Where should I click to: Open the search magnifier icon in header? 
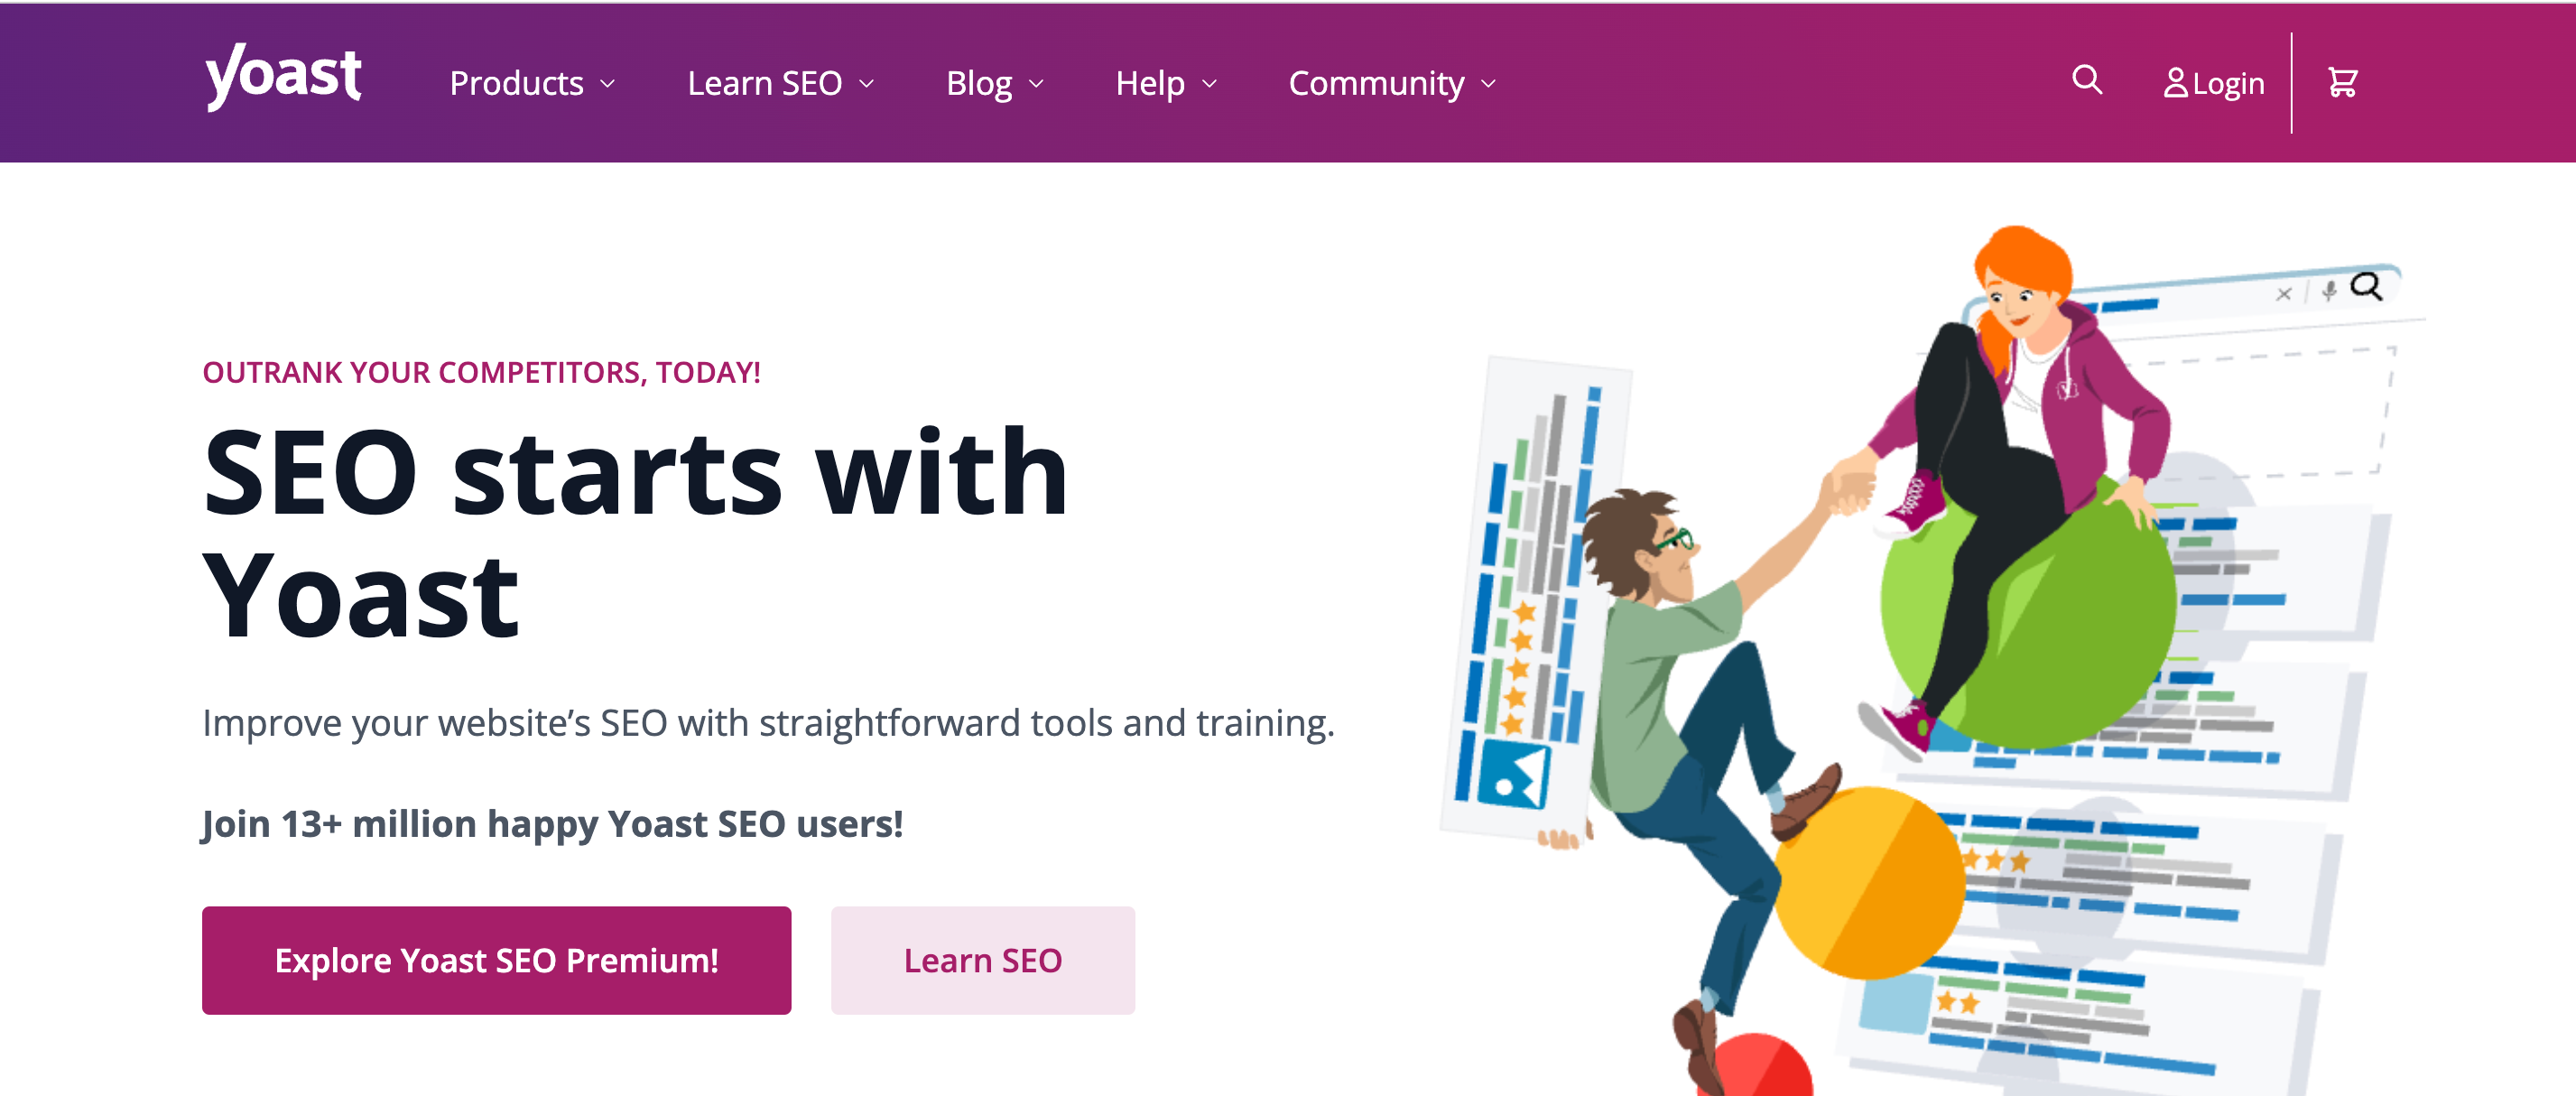pyautogui.click(x=2086, y=80)
